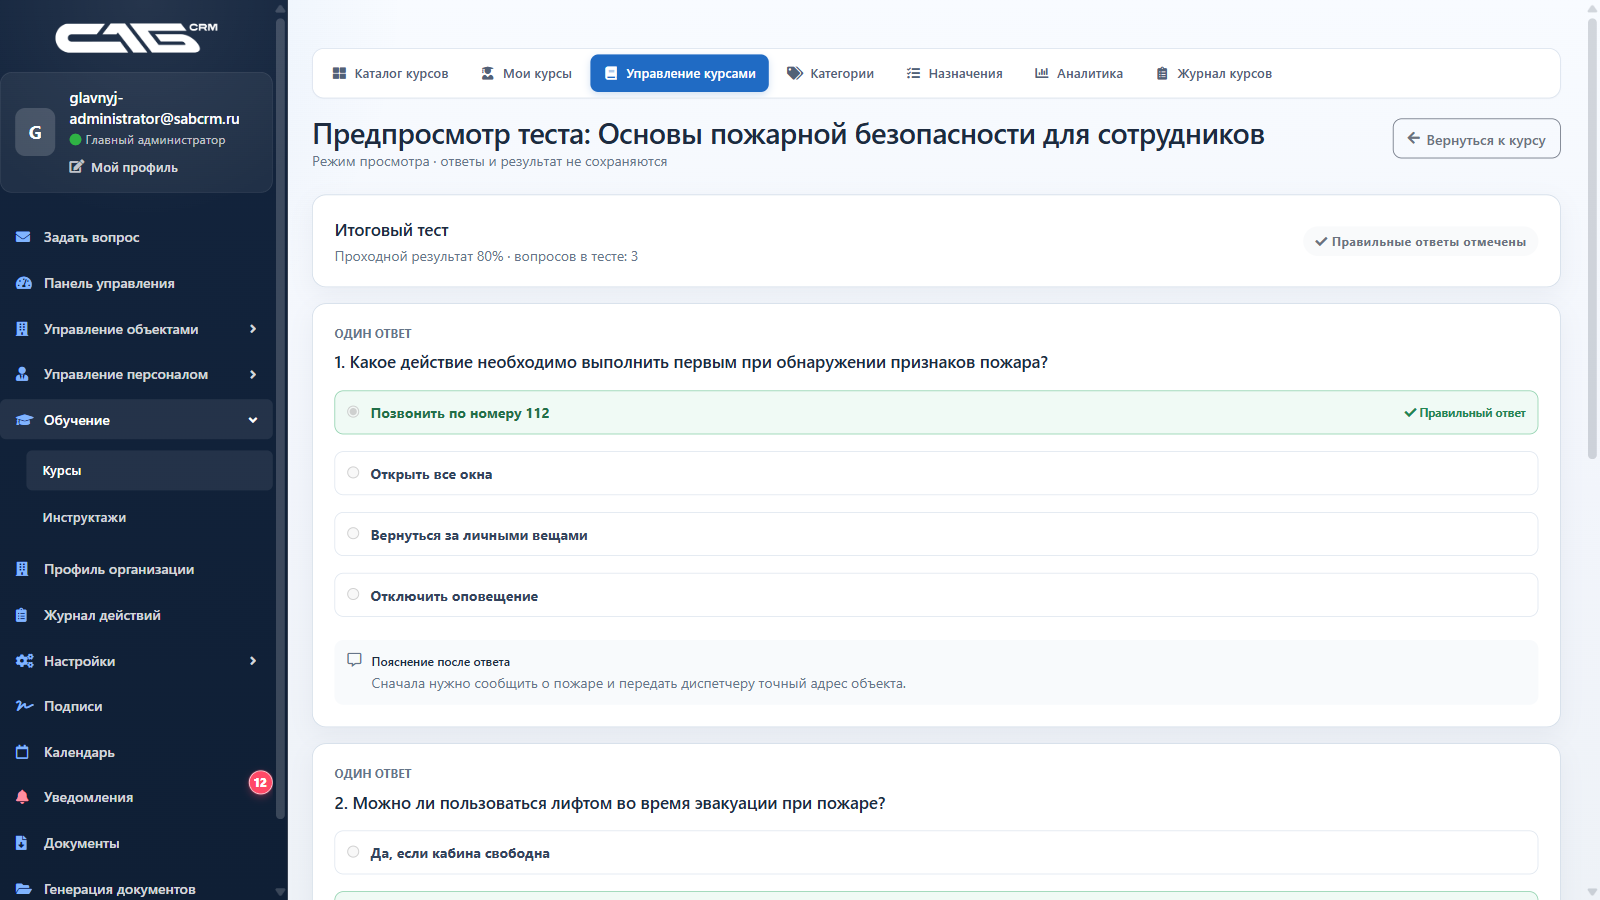Expand the Настройки submenu arrow
This screenshot has height=900, width=1600.
(x=253, y=661)
